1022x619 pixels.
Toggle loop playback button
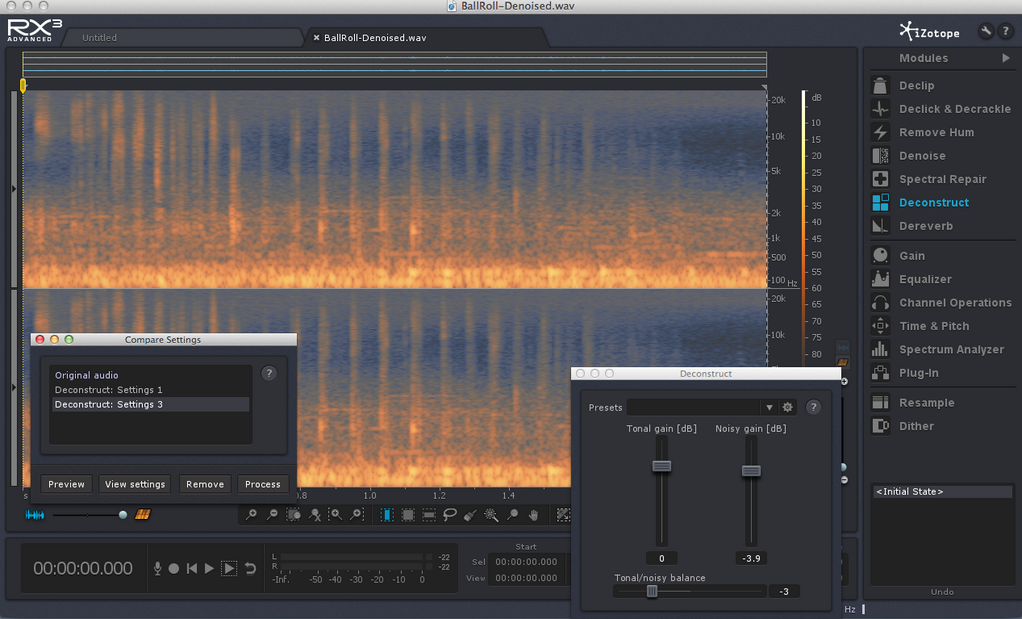[250, 568]
